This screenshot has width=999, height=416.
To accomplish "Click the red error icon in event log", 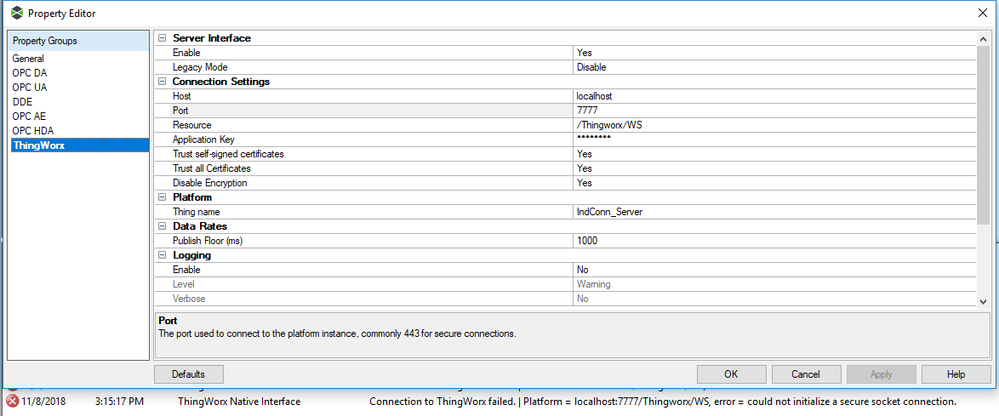I will 12,401.
